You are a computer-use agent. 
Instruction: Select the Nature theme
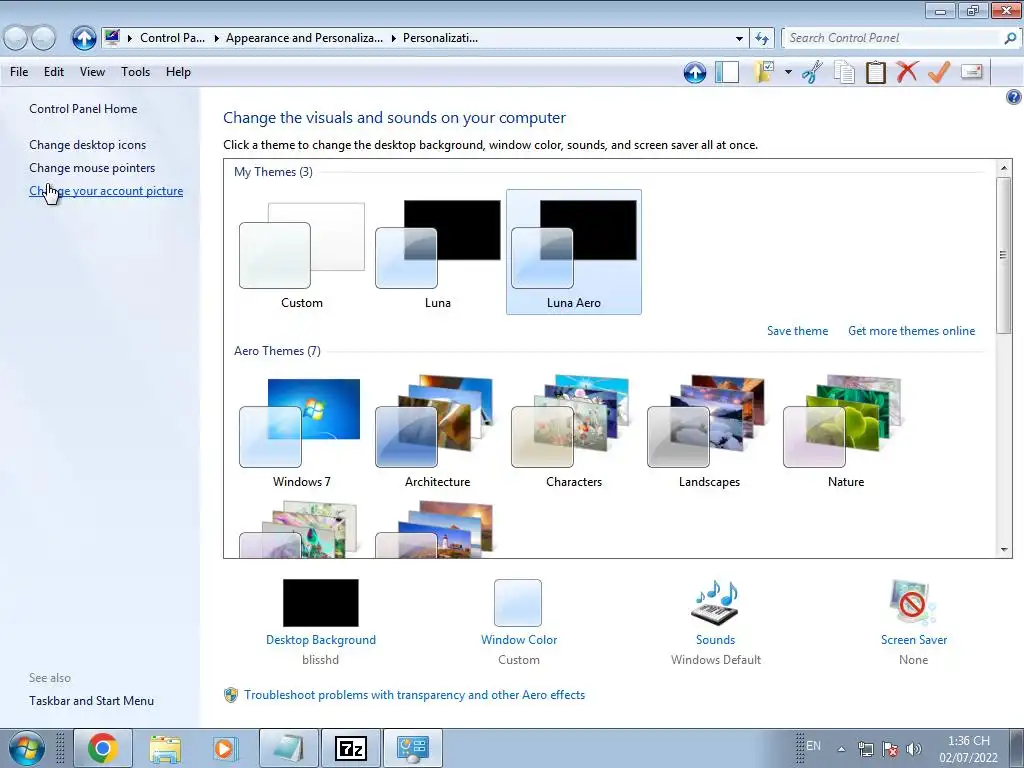[846, 432]
